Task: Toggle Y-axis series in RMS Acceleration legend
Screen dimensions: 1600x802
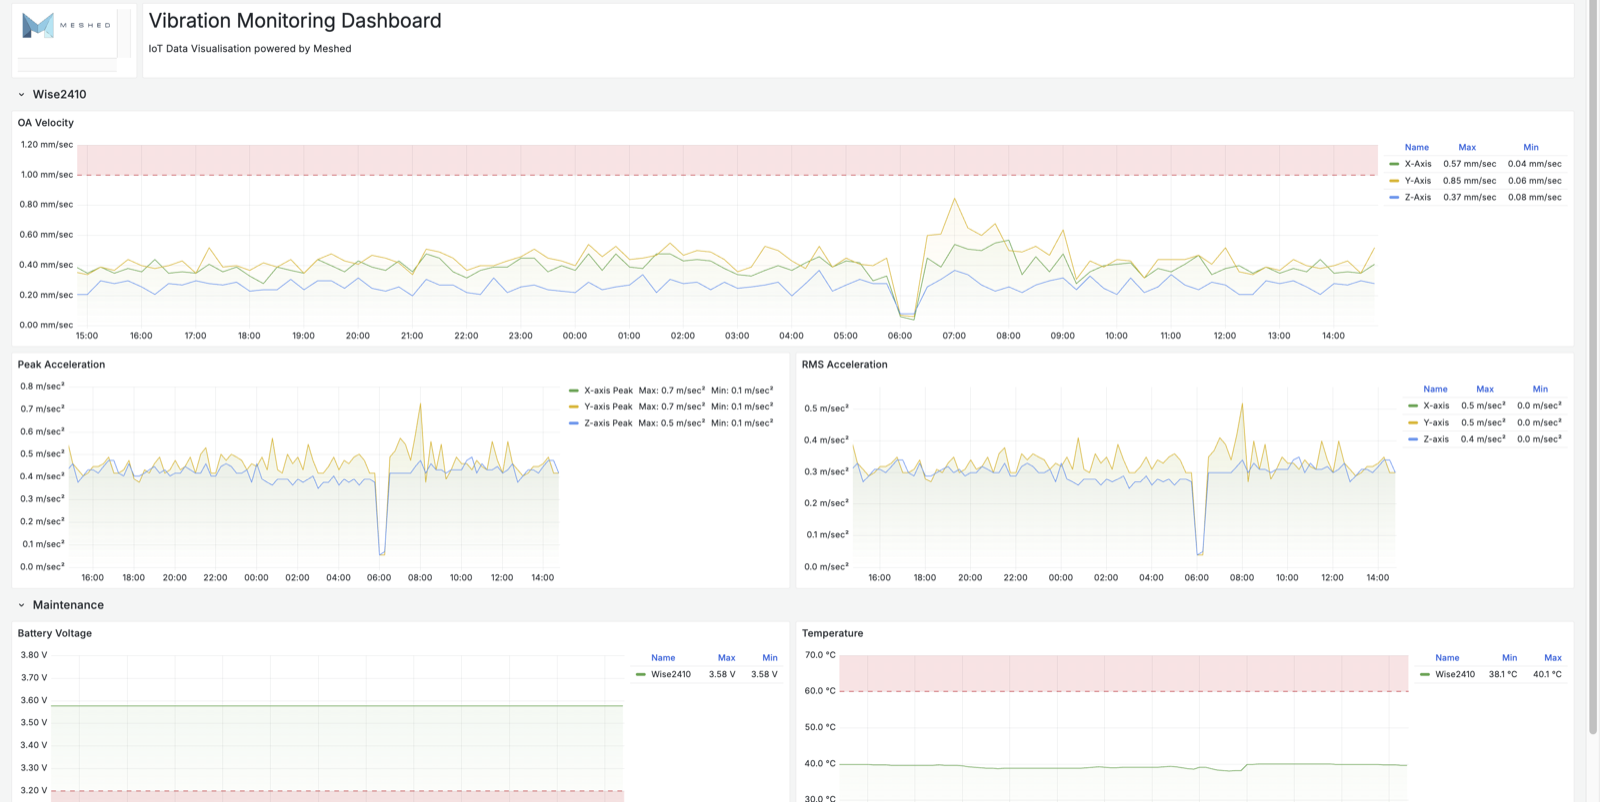Action: point(1436,423)
